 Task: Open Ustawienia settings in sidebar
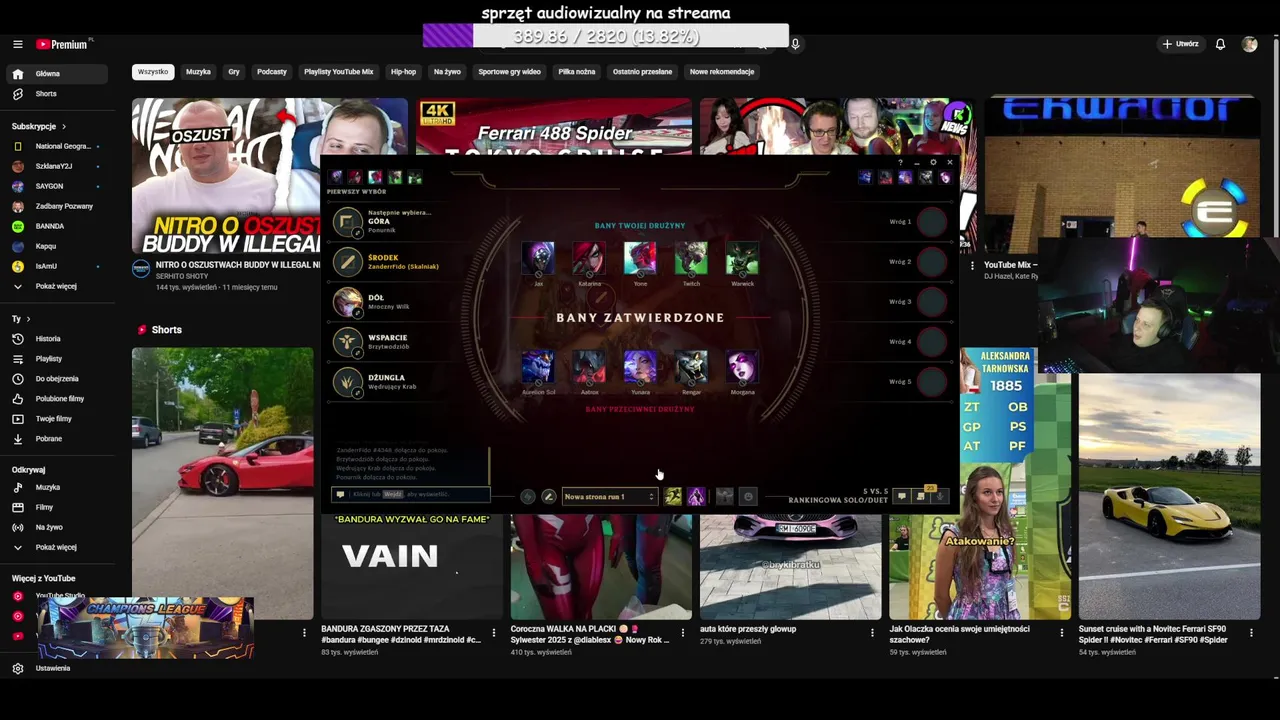click(58, 668)
